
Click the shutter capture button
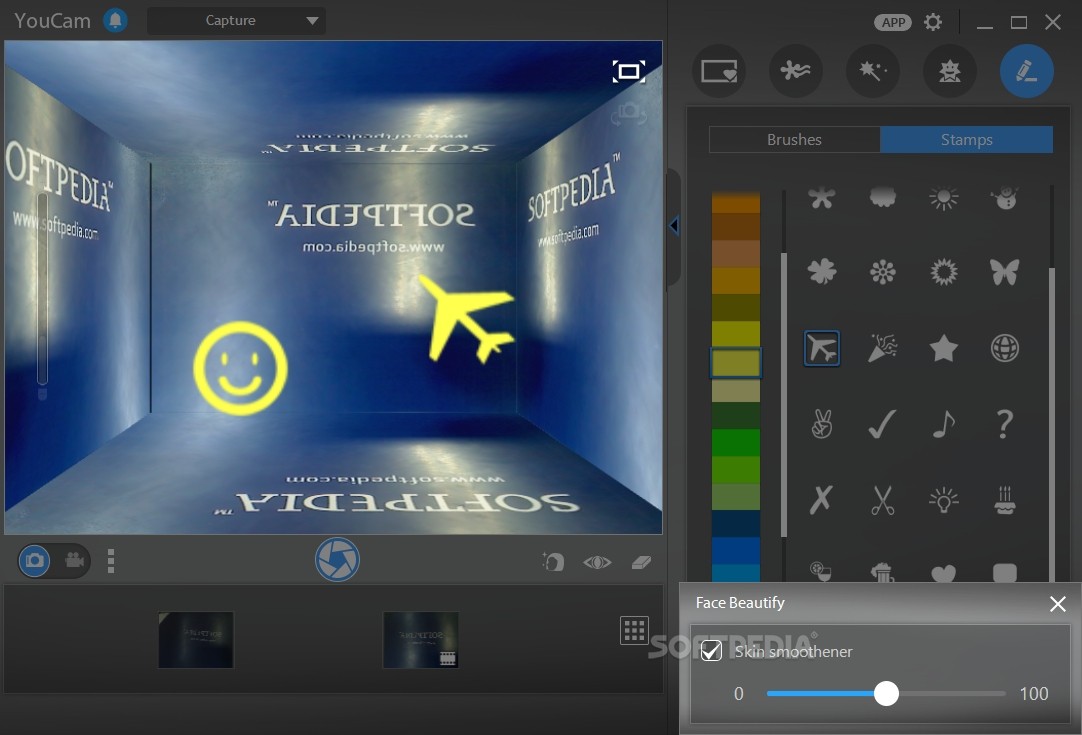(x=337, y=559)
